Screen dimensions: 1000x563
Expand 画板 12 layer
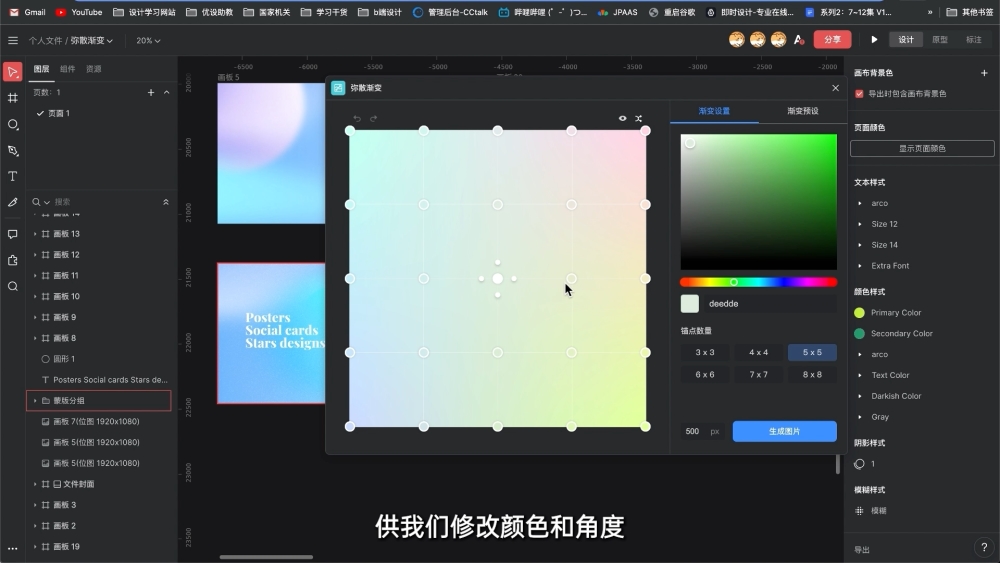pos(35,255)
